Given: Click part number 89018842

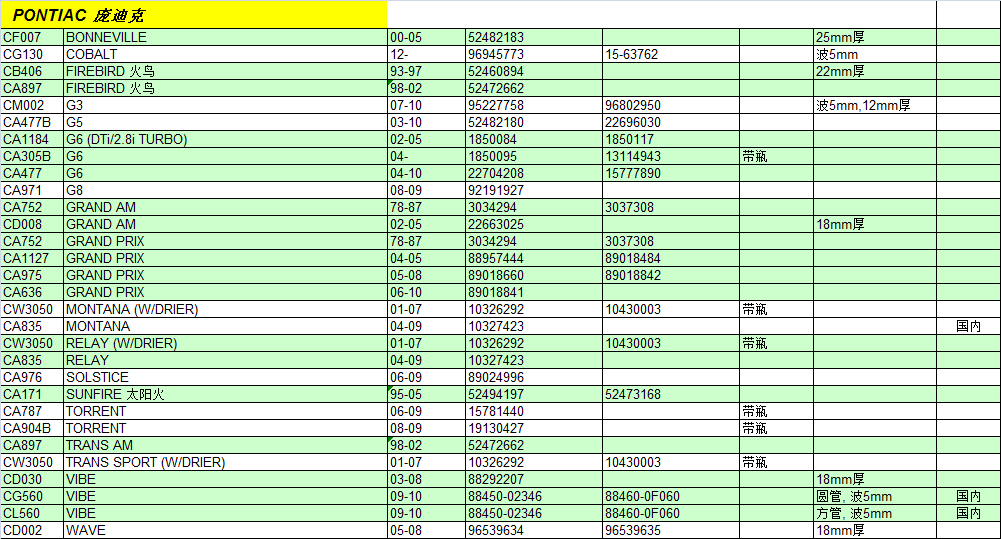Looking at the screenshot, I should 671,275.
